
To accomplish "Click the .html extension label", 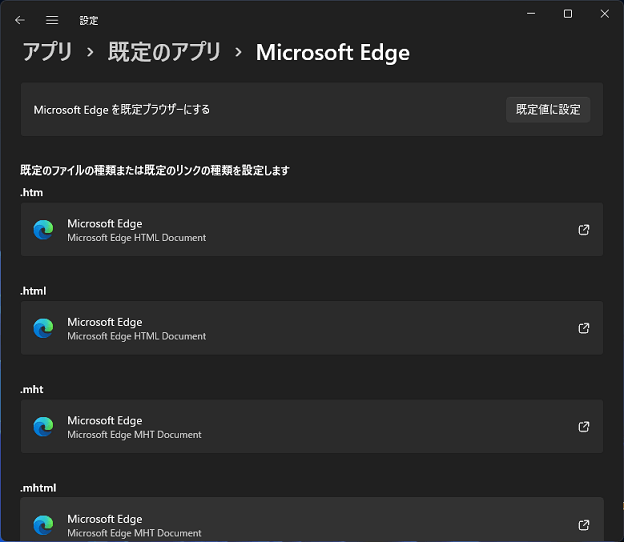I will [33, 291].
